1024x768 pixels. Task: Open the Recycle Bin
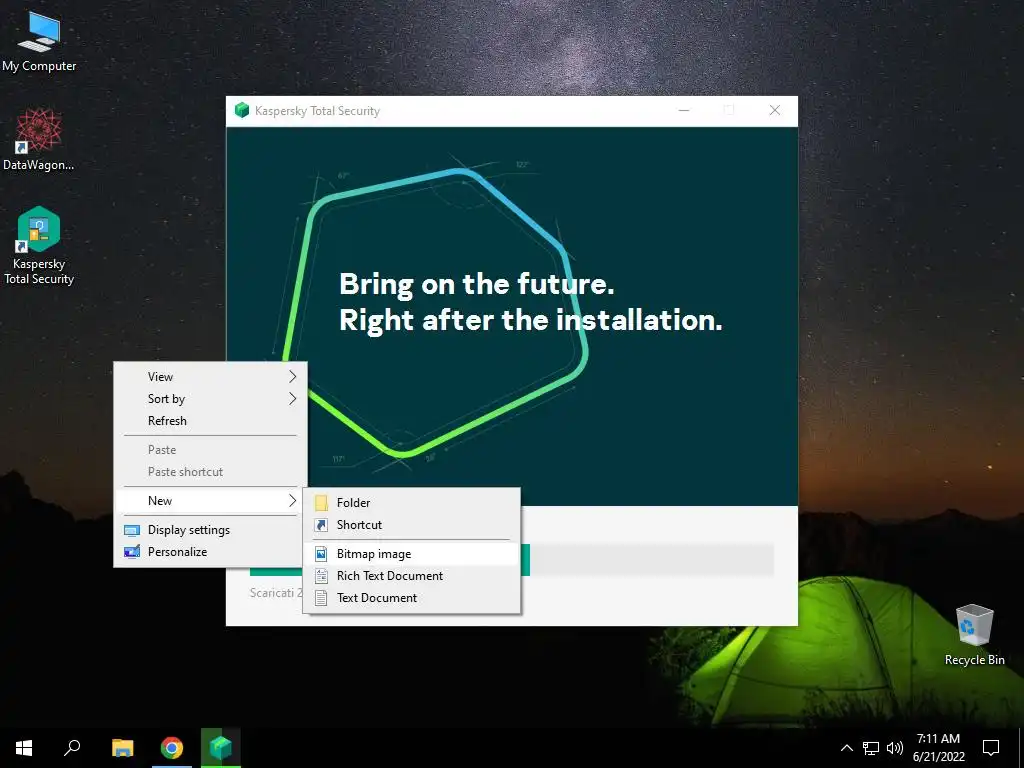(x=974, y=635)
